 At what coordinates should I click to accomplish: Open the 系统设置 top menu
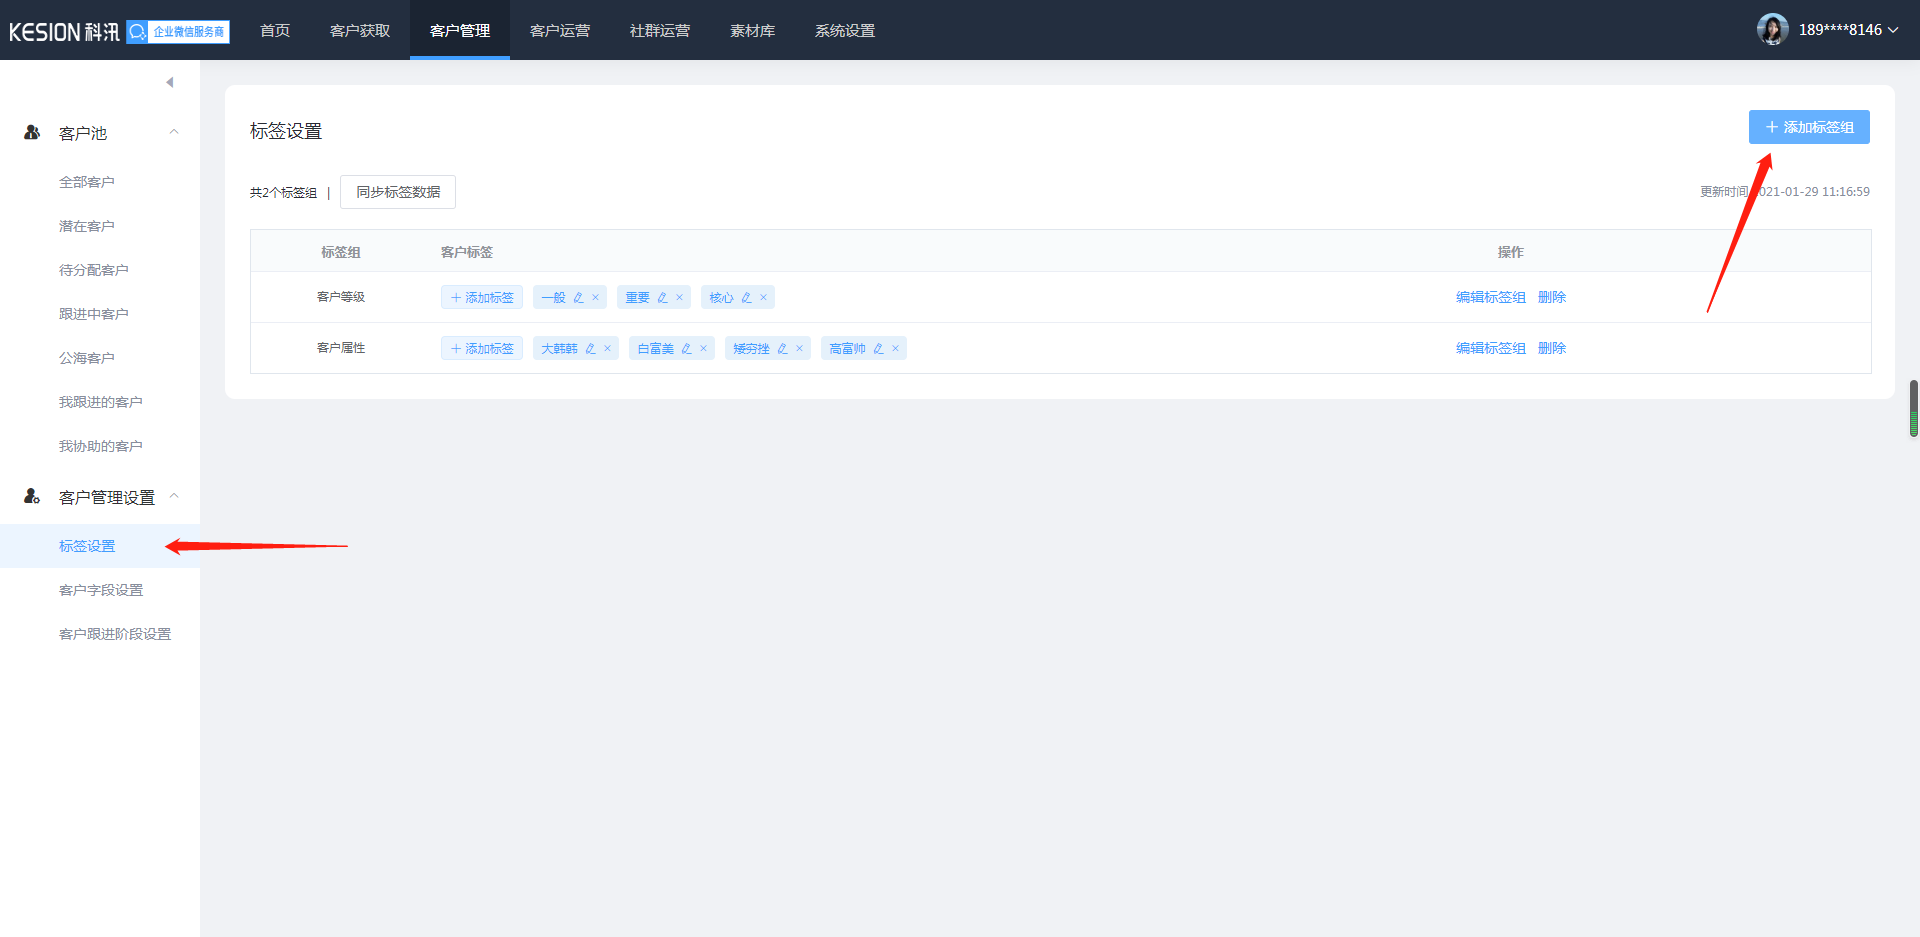tap(845, 31)
